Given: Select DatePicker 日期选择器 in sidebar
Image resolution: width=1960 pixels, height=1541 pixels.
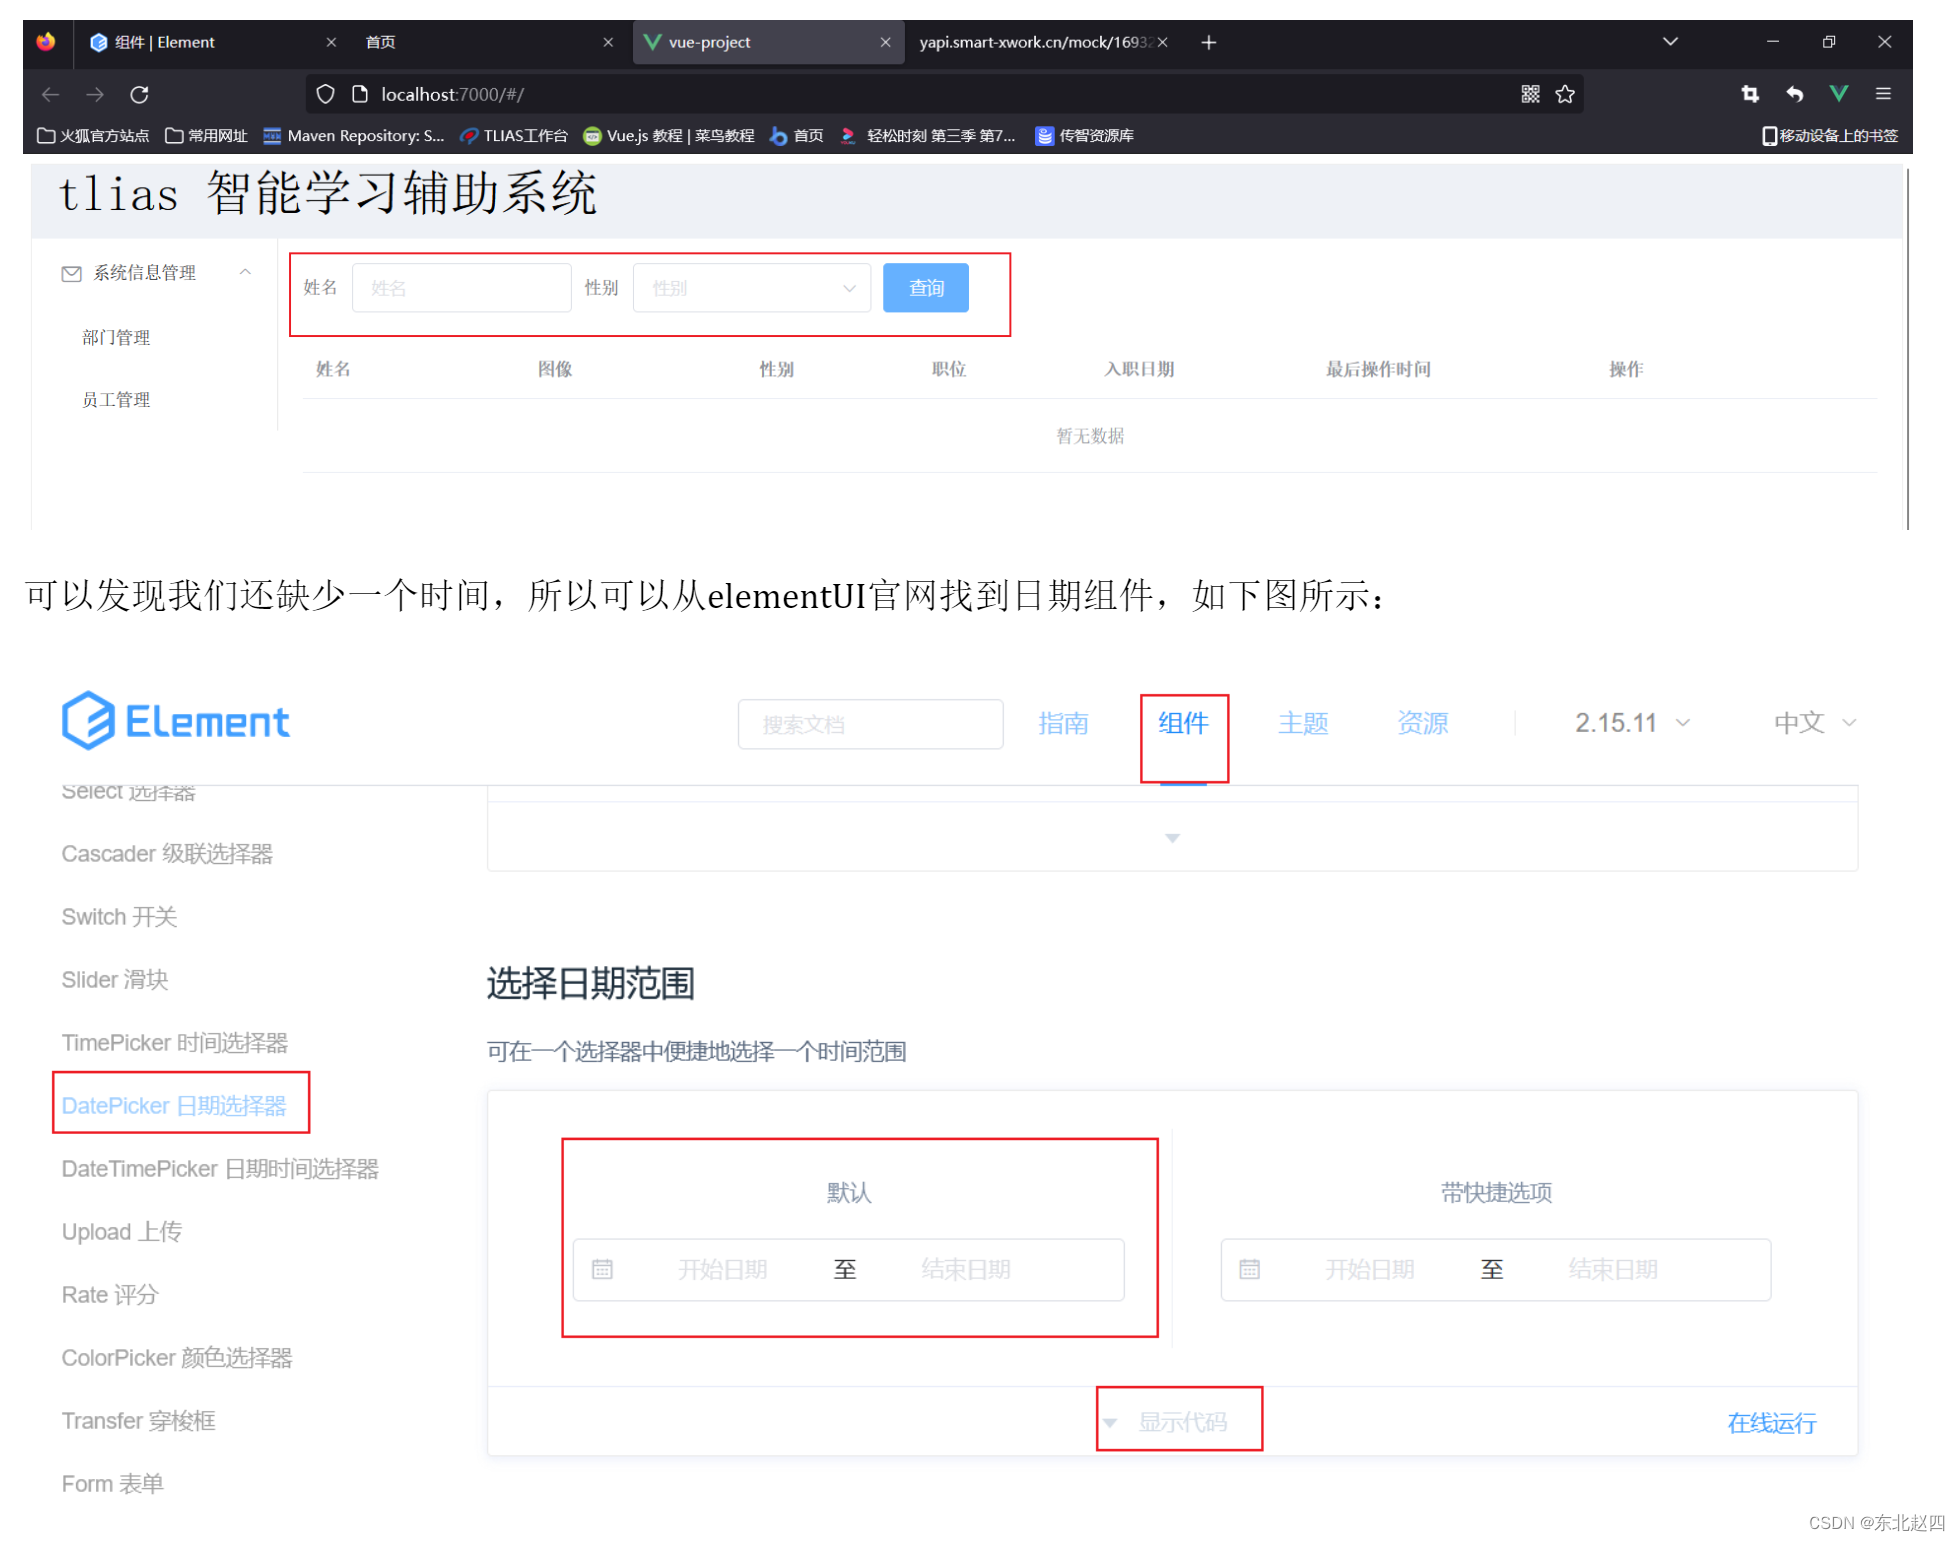Looking at the screenshot, I should coord(174,1105).
